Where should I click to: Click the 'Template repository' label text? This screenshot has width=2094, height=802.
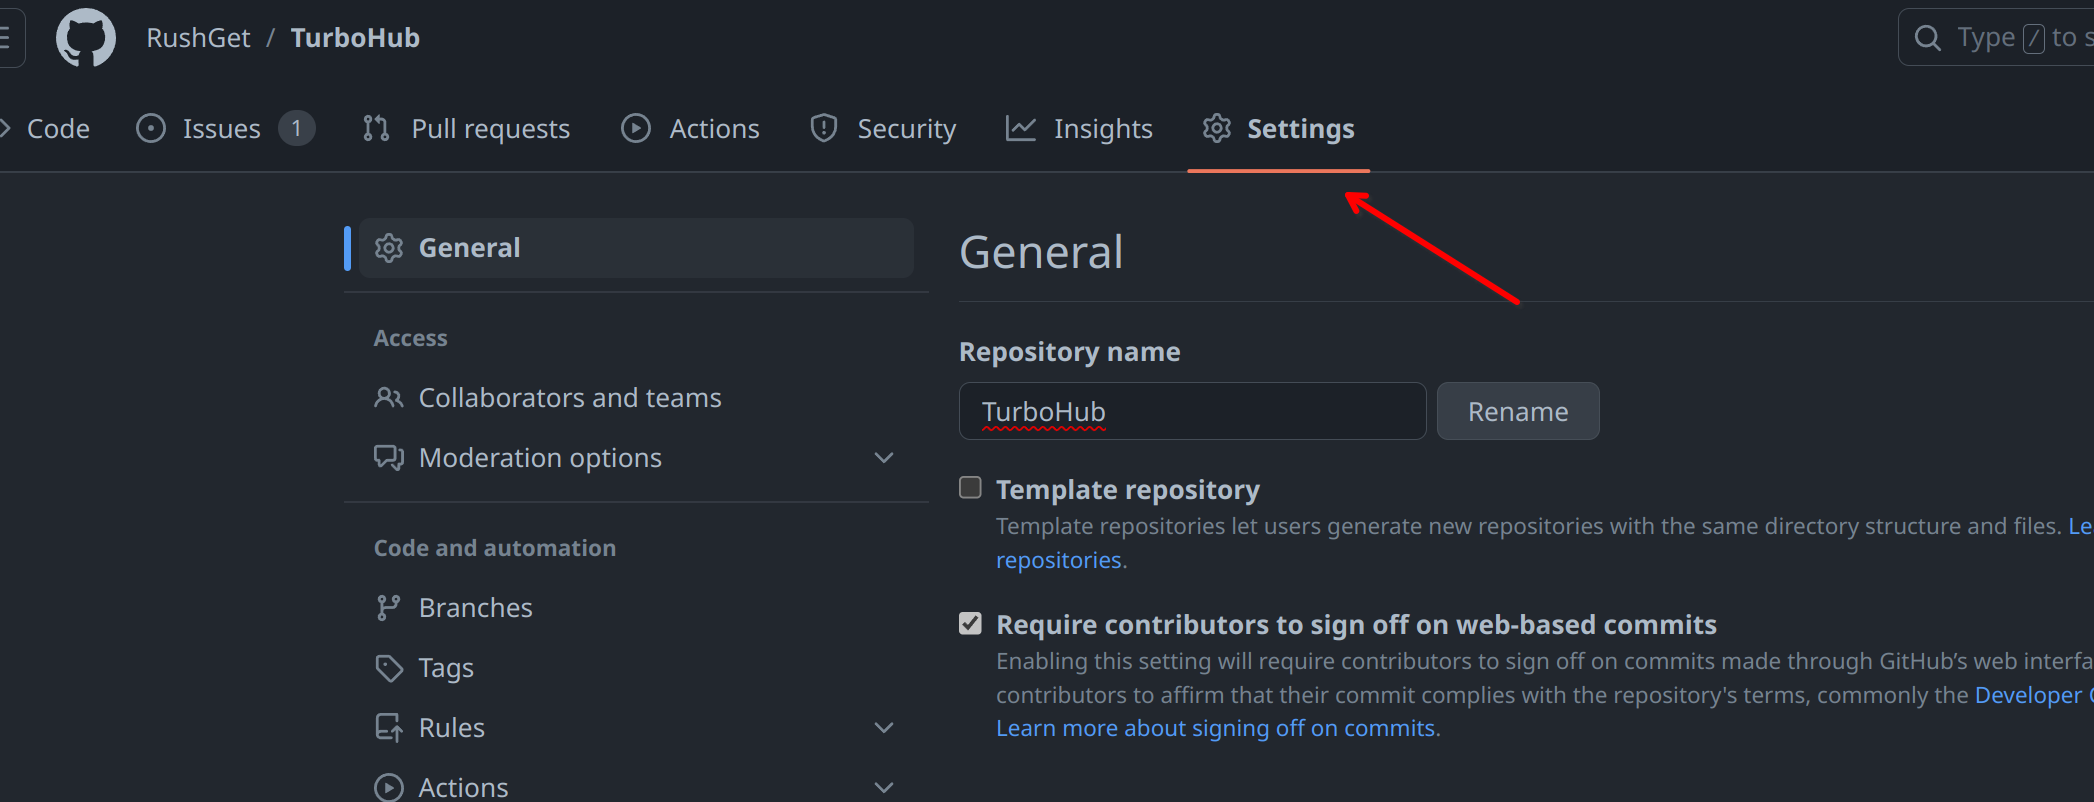click(1128, 490)
